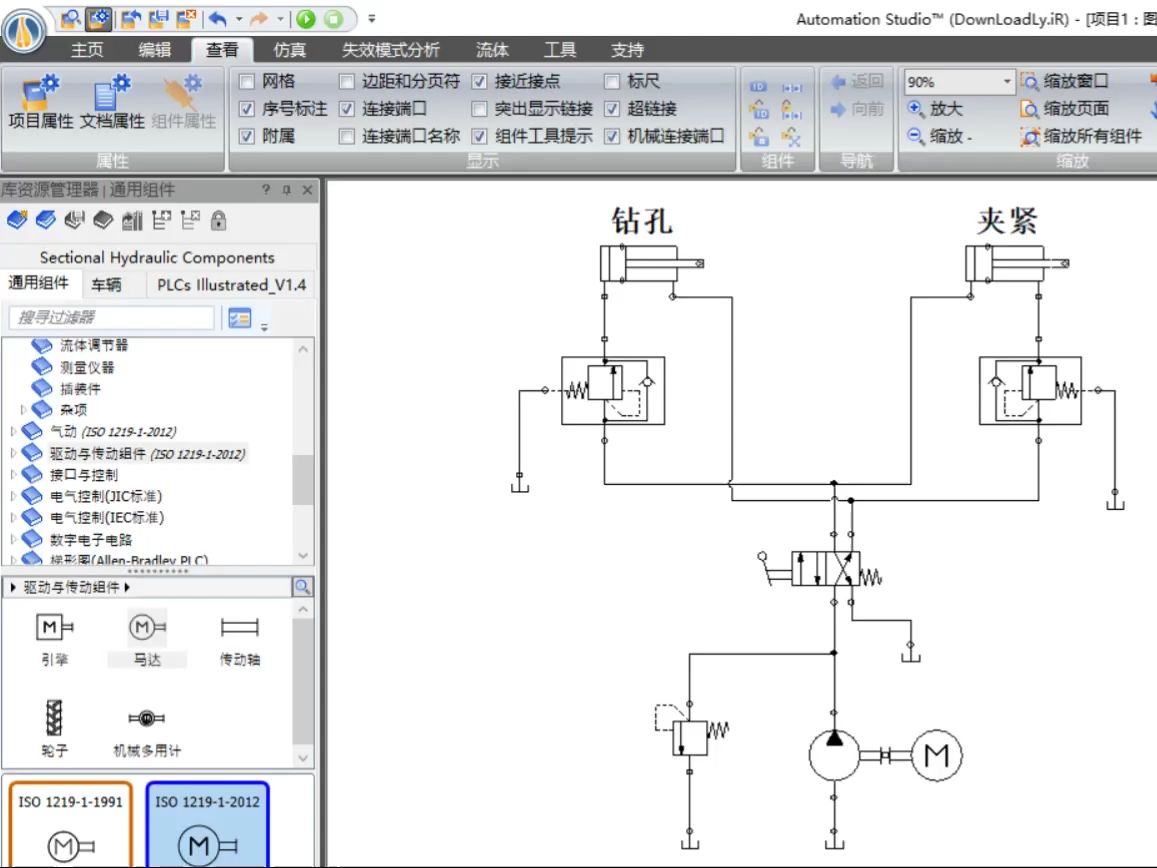Enable the 网格 grid checkbox
Screen dimensions: 1157x868
(246, 82)
